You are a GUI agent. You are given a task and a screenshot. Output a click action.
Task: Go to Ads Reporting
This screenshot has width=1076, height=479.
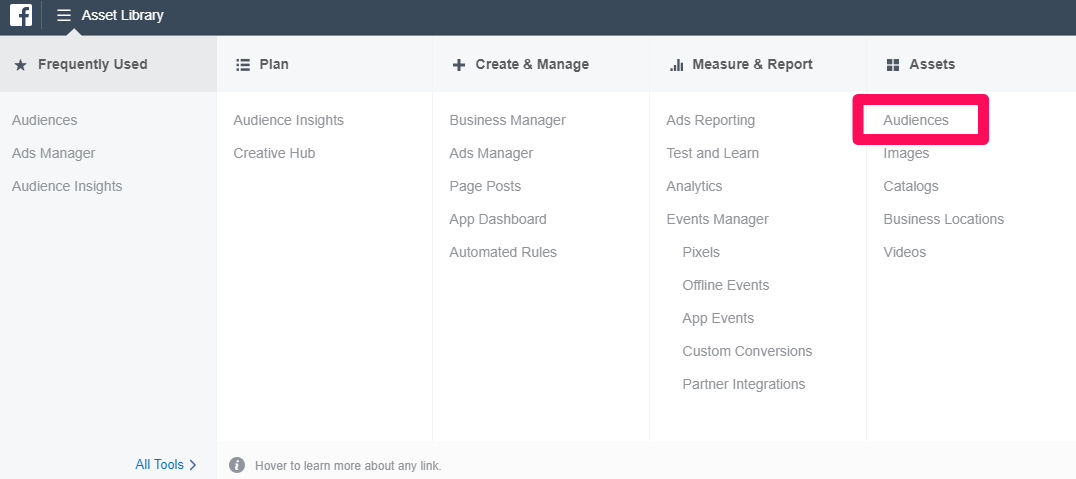click(710, 120)
